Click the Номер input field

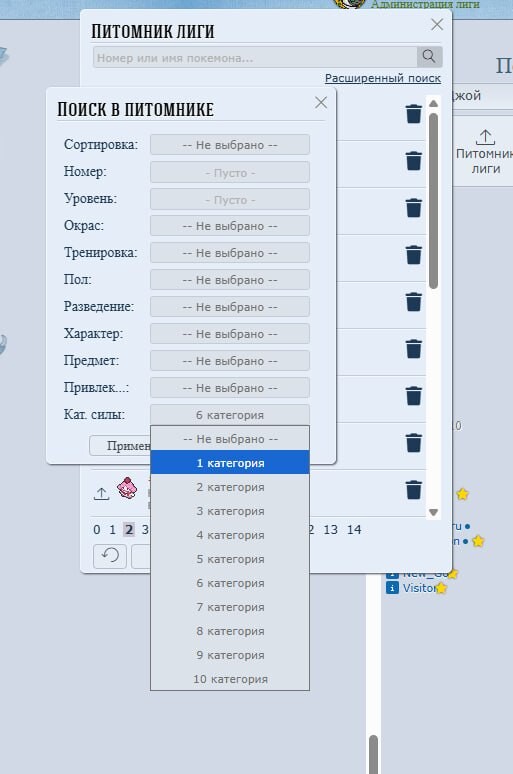[230, 172]
